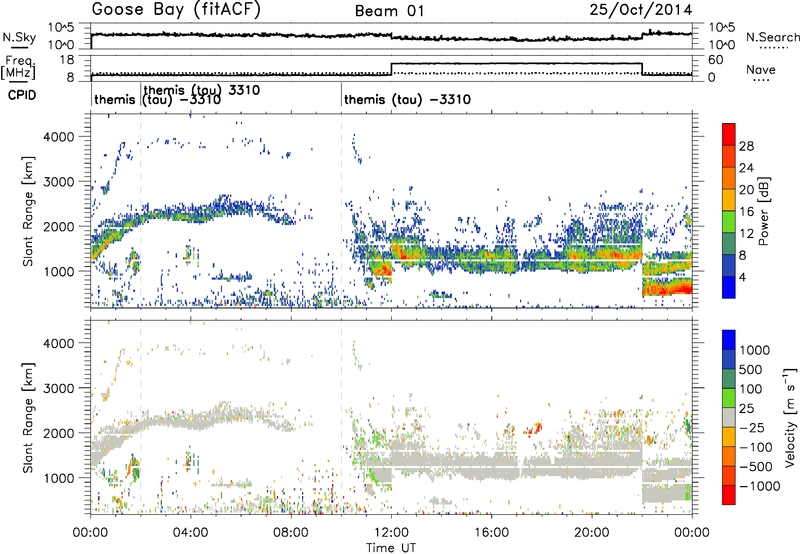Click the dashed 02:00 CPID marker in velocity panel
This screenshot has height=554, width=800.
tap(141, 417)
